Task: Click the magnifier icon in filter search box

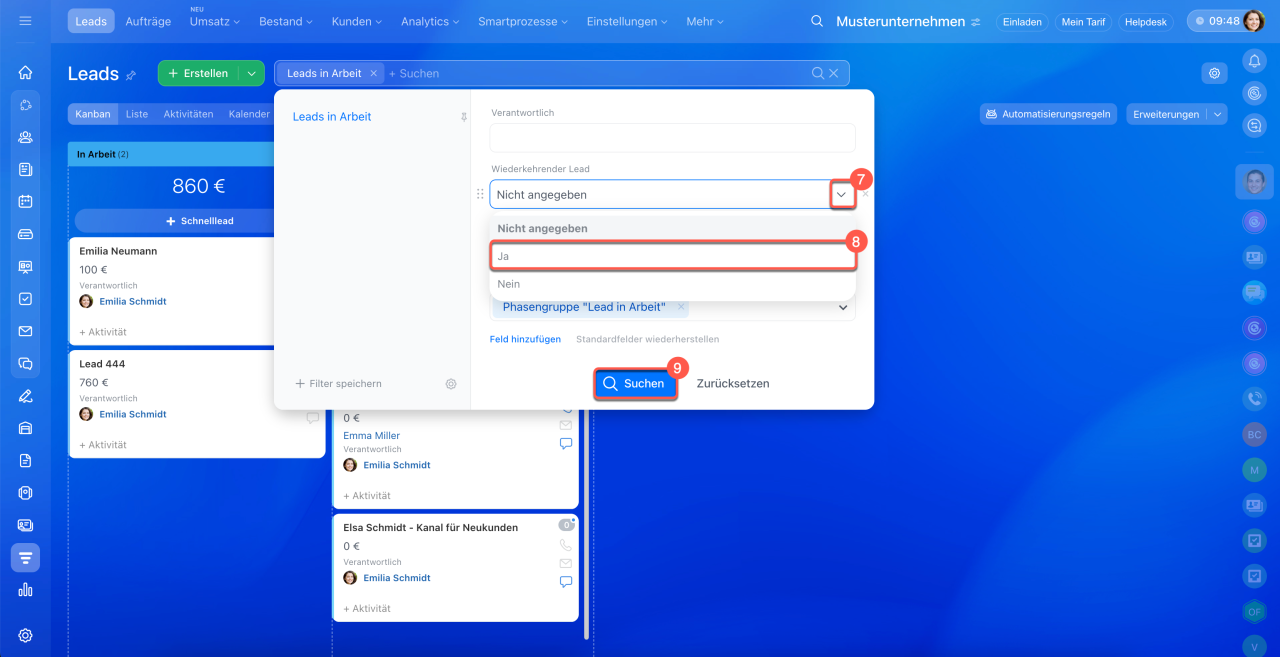Action: pos(818,73)
